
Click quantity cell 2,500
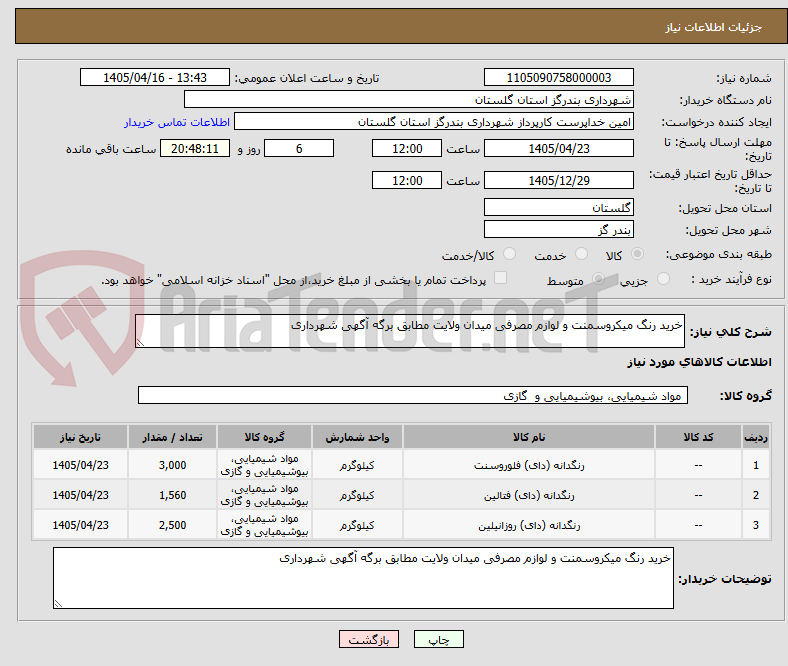pos(172,525)
